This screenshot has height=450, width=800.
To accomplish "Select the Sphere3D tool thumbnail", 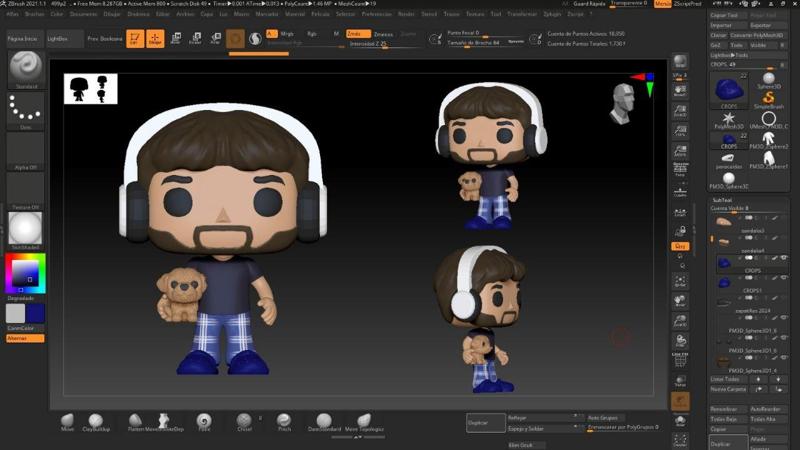I will pos(768,80).
